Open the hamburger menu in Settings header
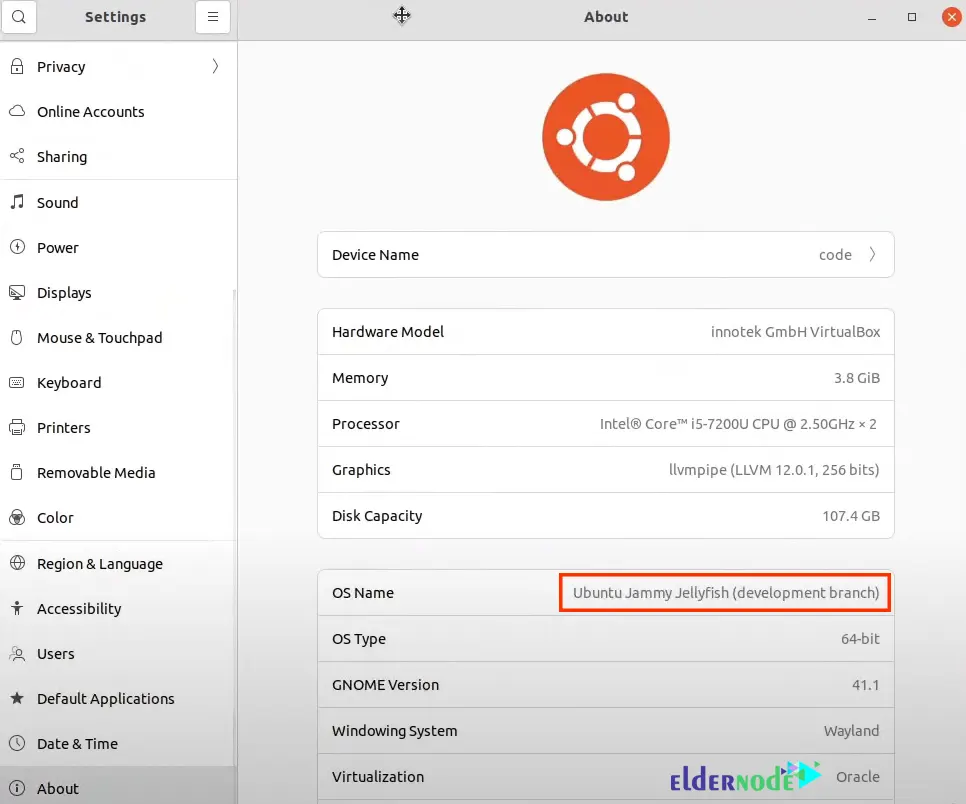The width and height of the screenshot is (966, 804). (213, 17)
